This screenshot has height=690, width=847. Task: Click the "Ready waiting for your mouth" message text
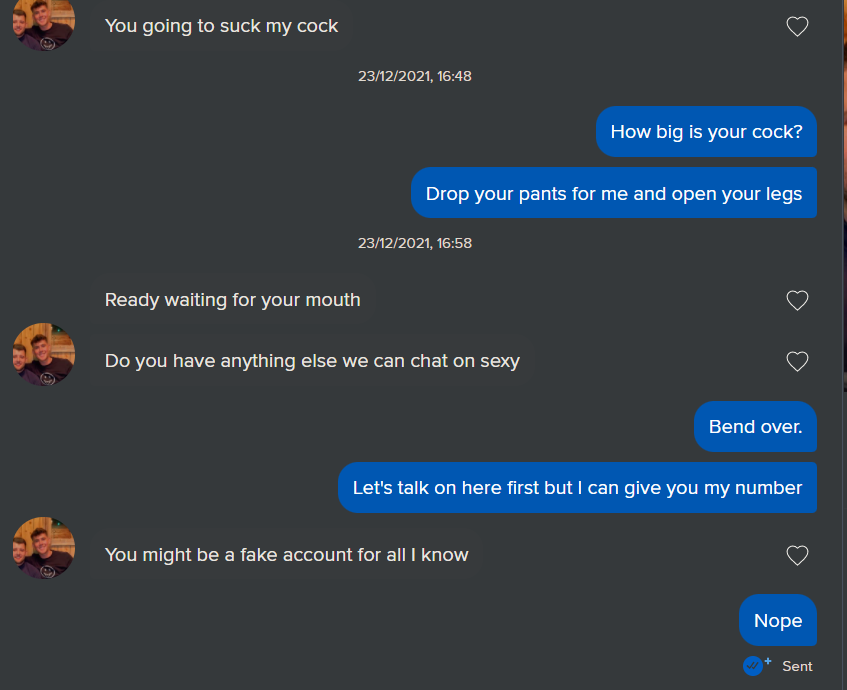coord(232,299)
